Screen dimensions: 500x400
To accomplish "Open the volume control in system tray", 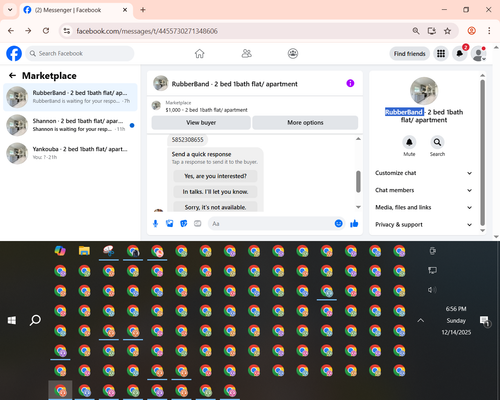I will pyautogui.click(x=432, y=290).
